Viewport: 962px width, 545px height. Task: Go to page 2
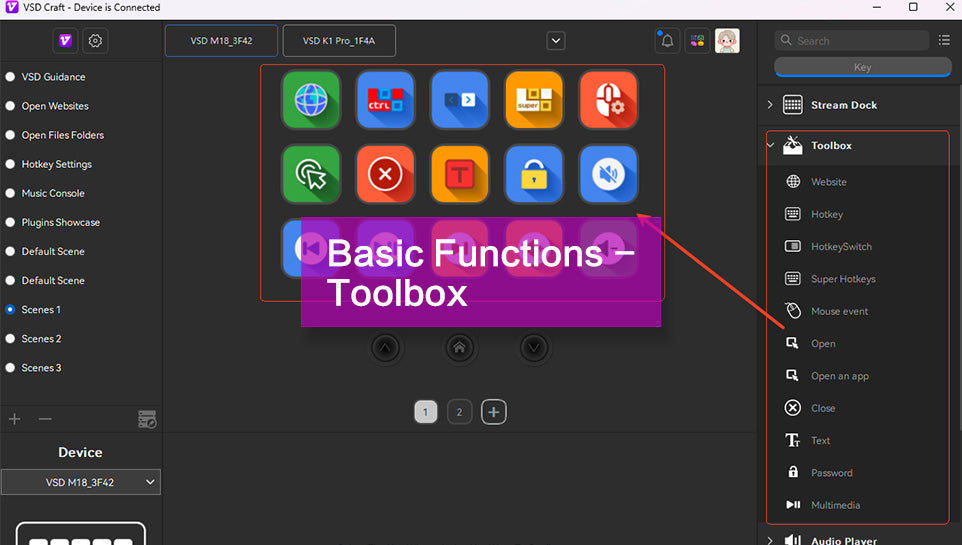pyautogui.click(x=460, y=412)
